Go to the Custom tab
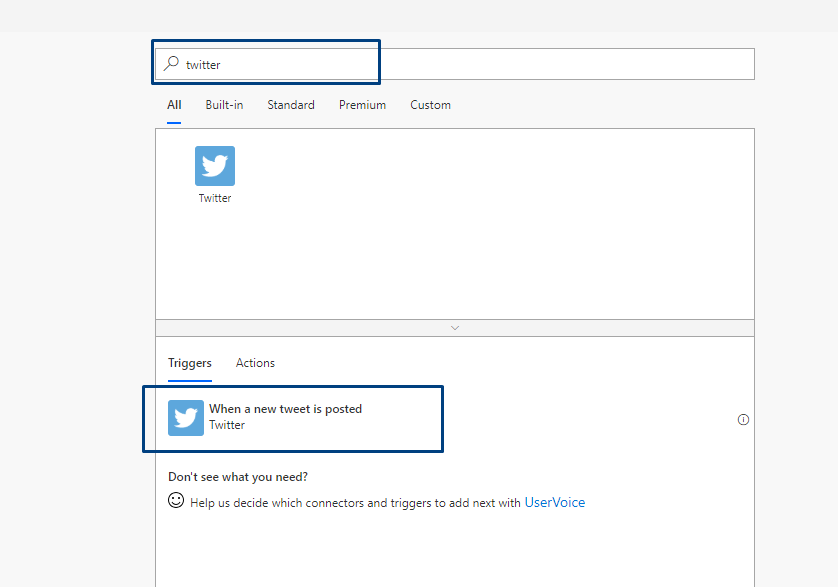 pyautogui.click(x=430, y=105)
